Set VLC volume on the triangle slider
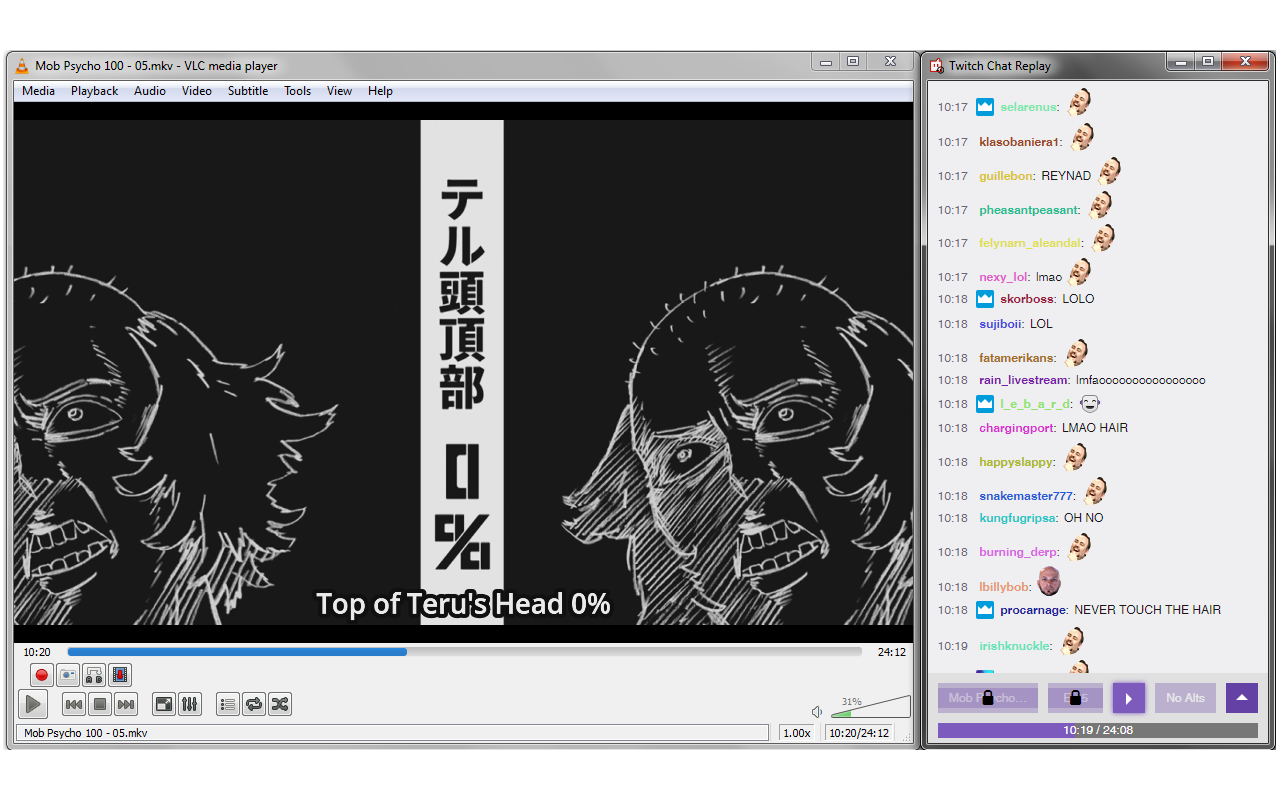Image resolution: width=1280 pixels, height=800 pixels. [870, 707]
